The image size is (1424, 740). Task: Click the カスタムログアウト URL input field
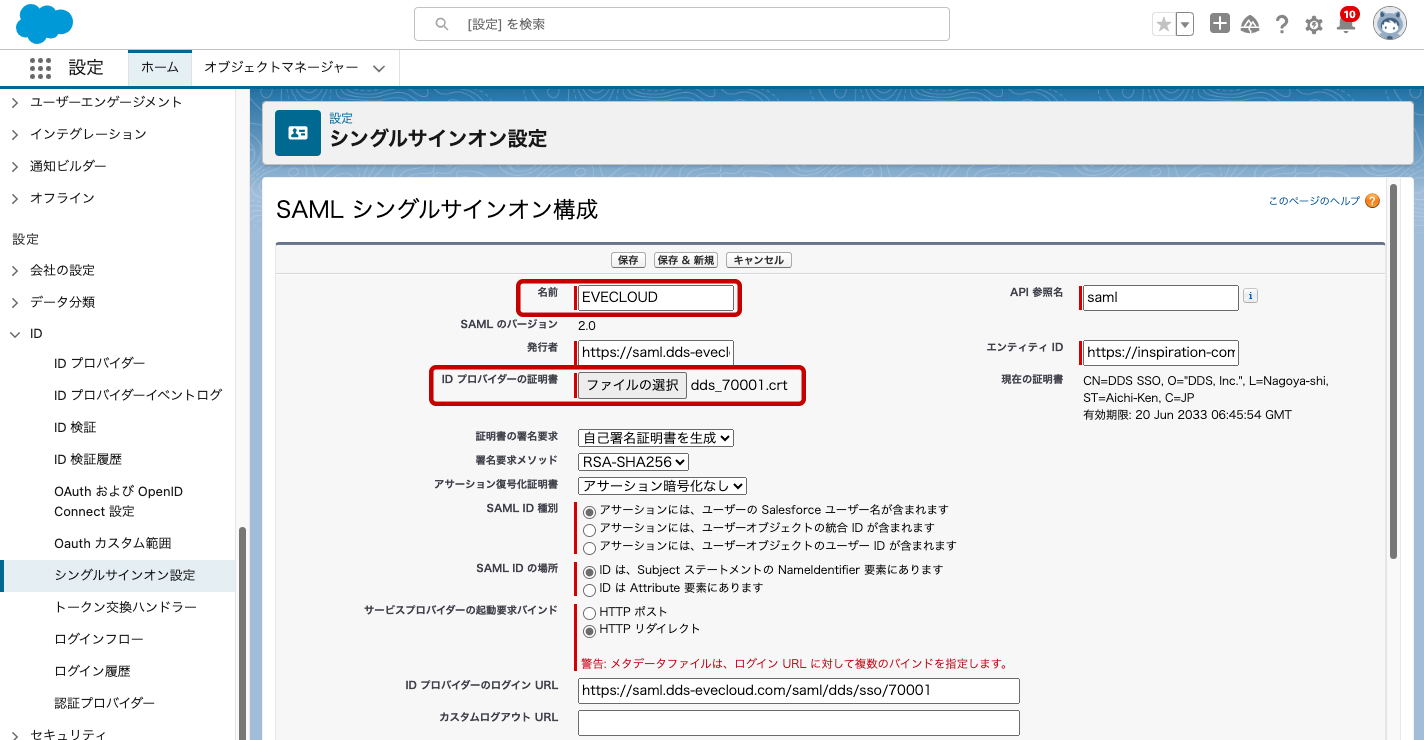798,722
